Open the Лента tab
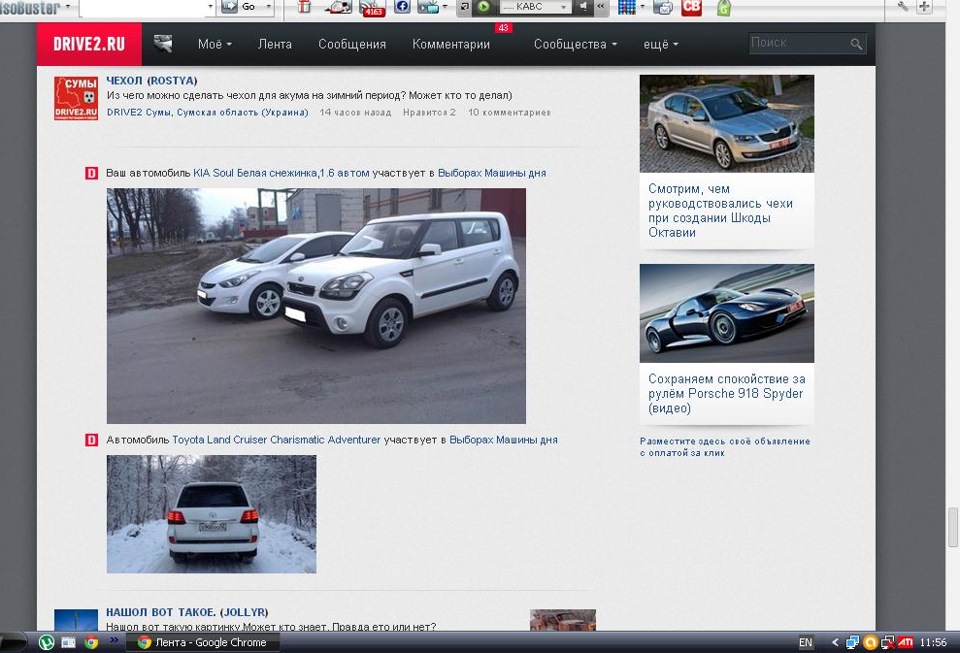Image resolution: width=960 pixels, height=653 pixels. [x=274, y=44]
